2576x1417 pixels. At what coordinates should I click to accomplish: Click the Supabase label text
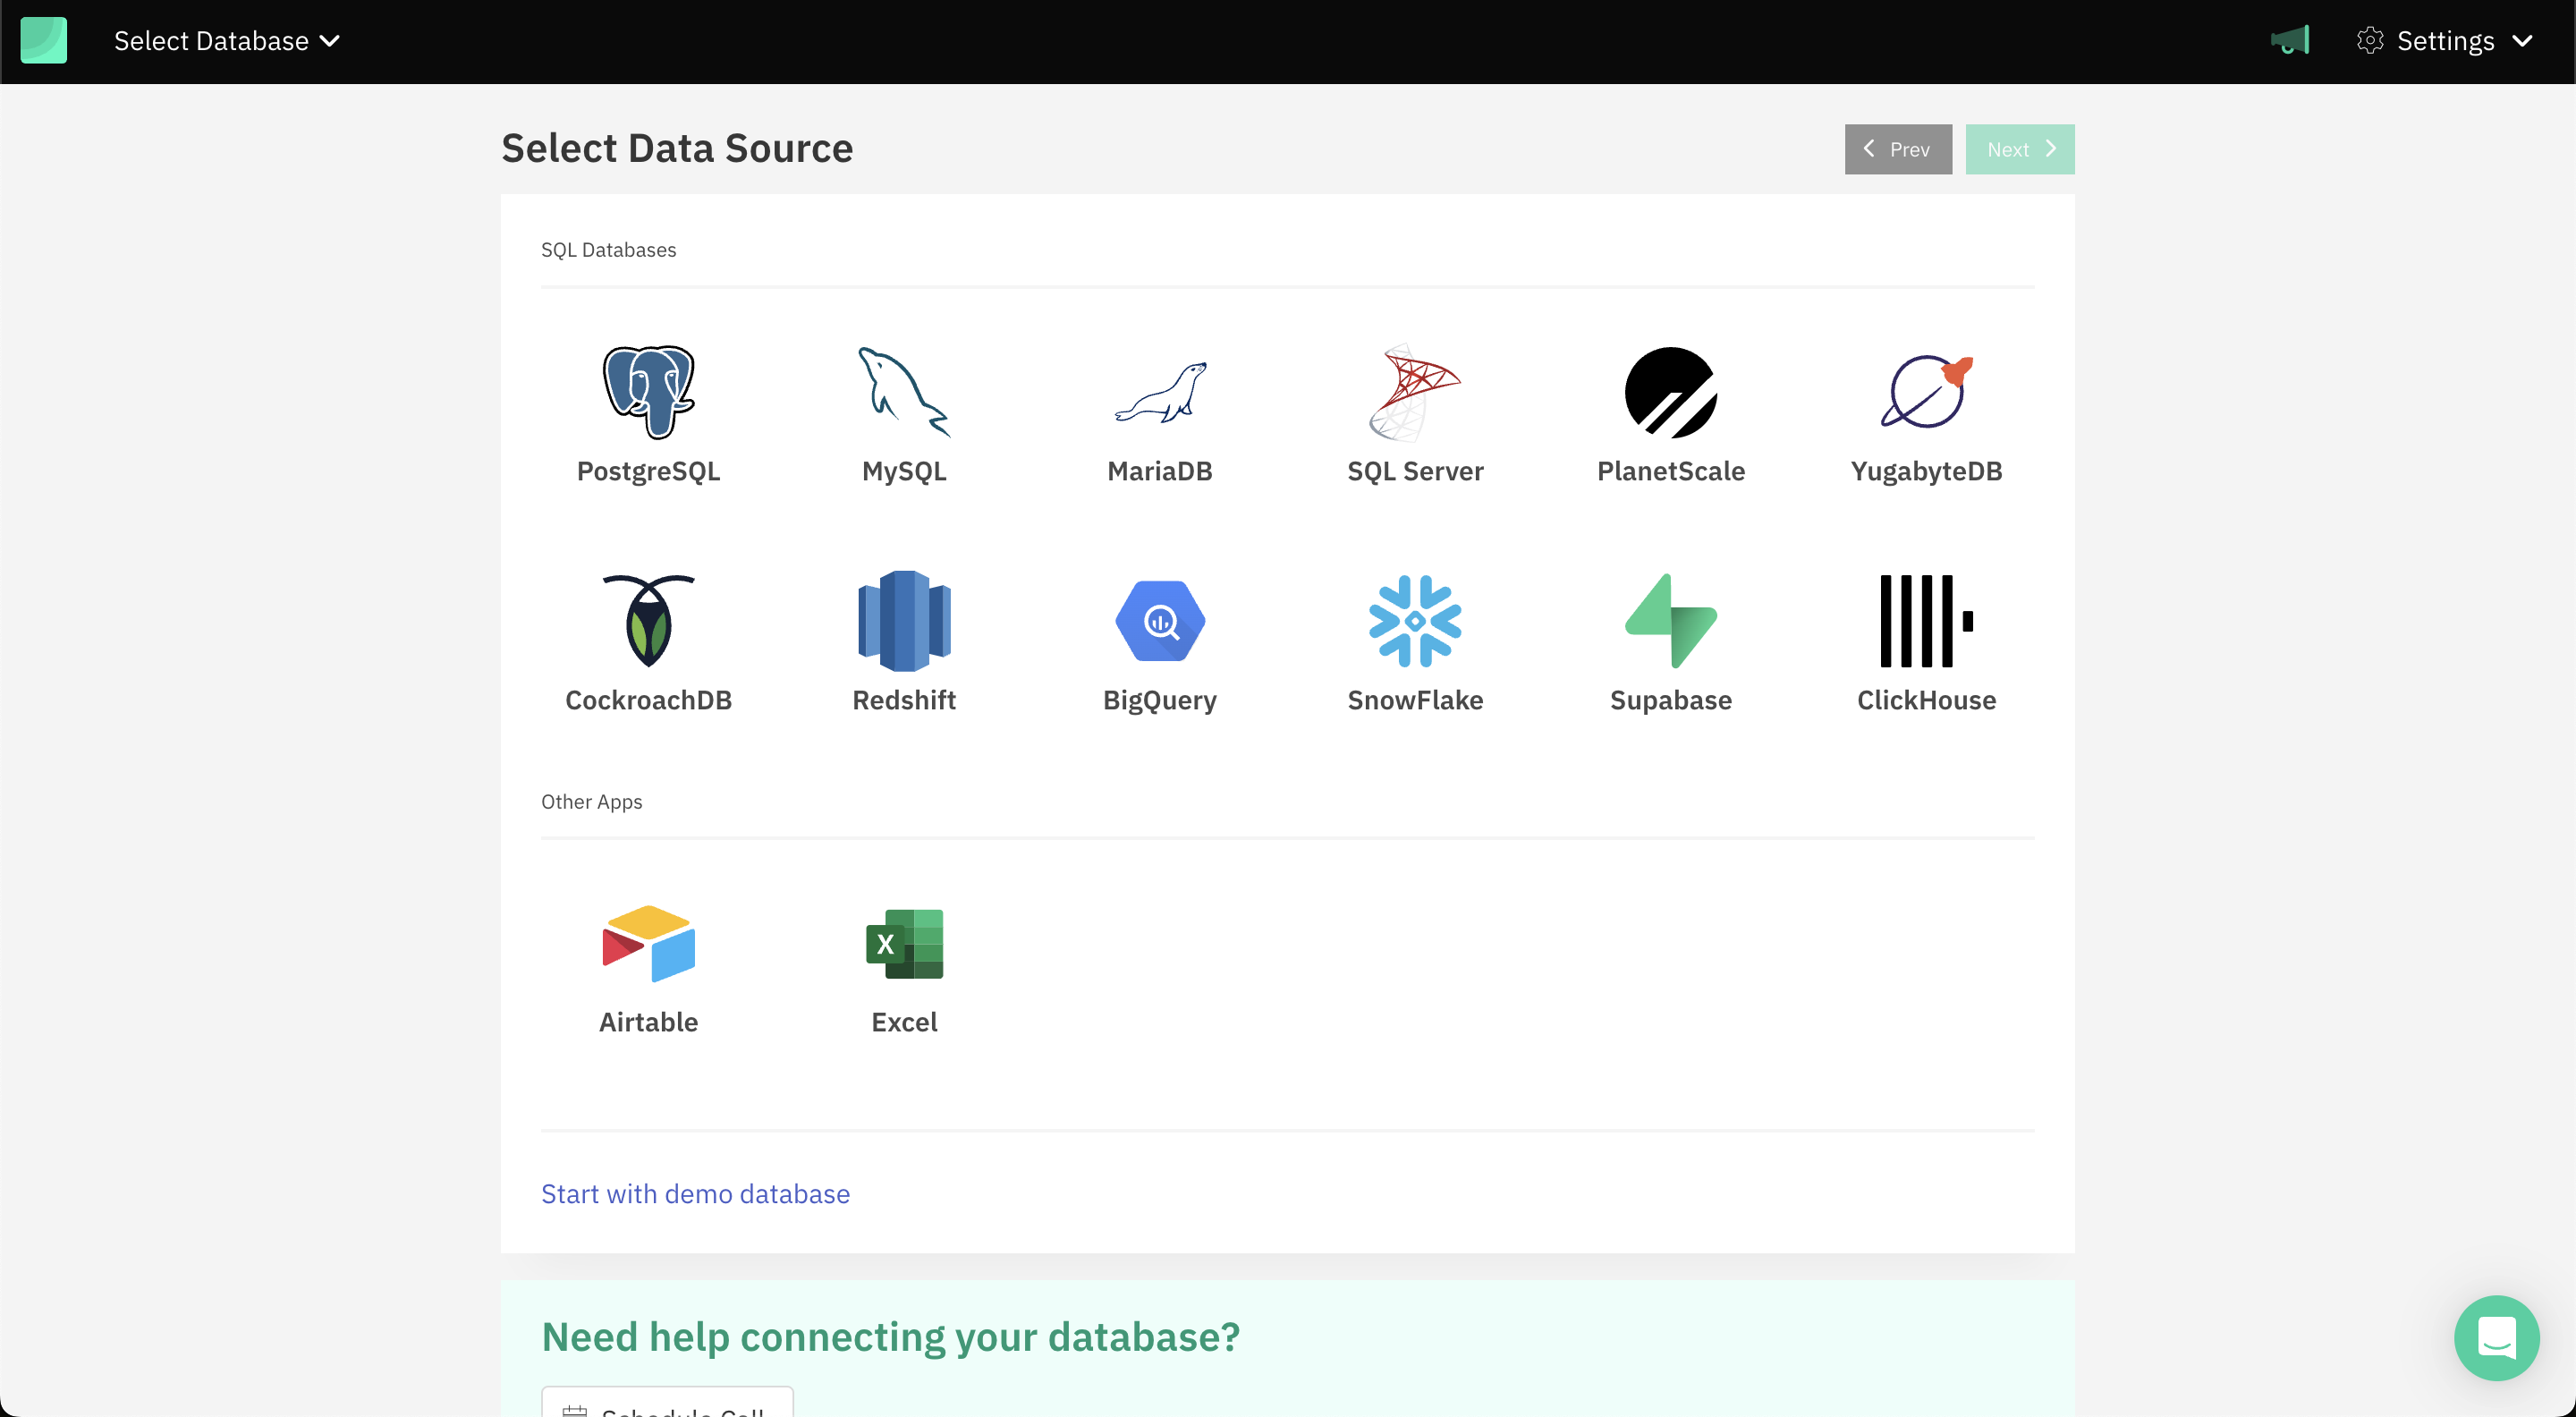(1671, 700)
